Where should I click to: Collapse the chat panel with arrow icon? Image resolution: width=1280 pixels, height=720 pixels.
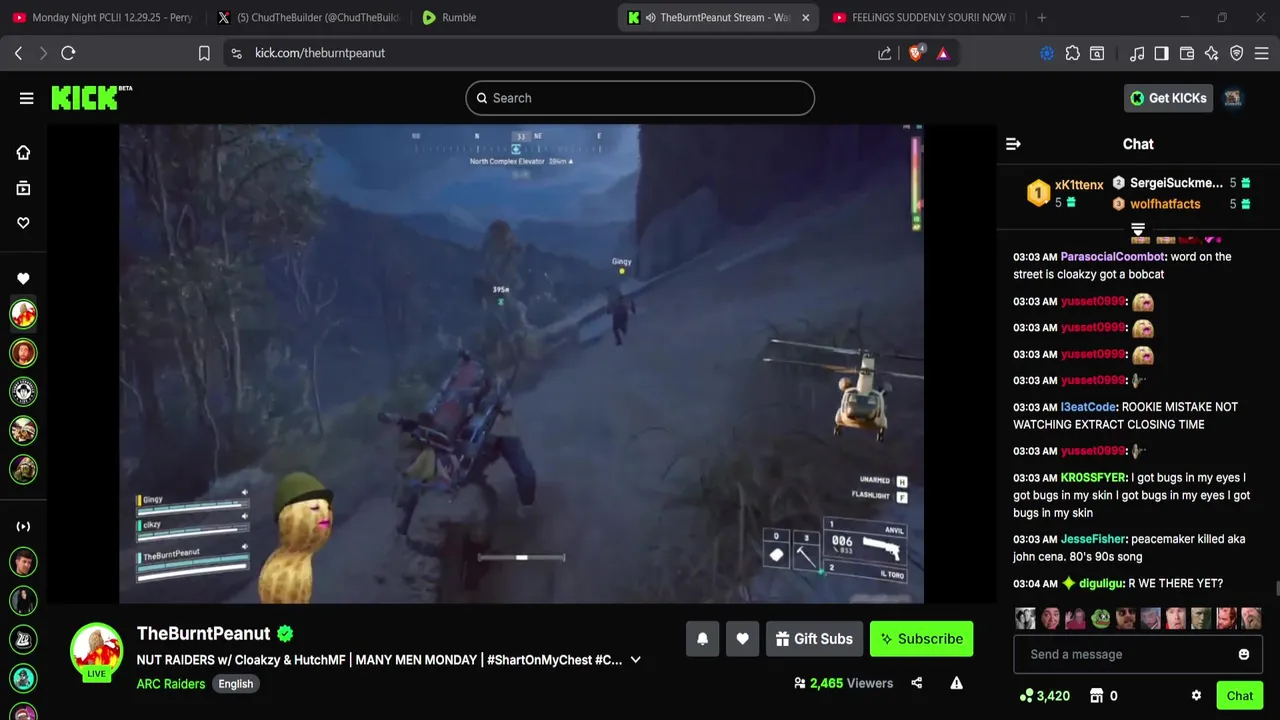coord(1013,144)
